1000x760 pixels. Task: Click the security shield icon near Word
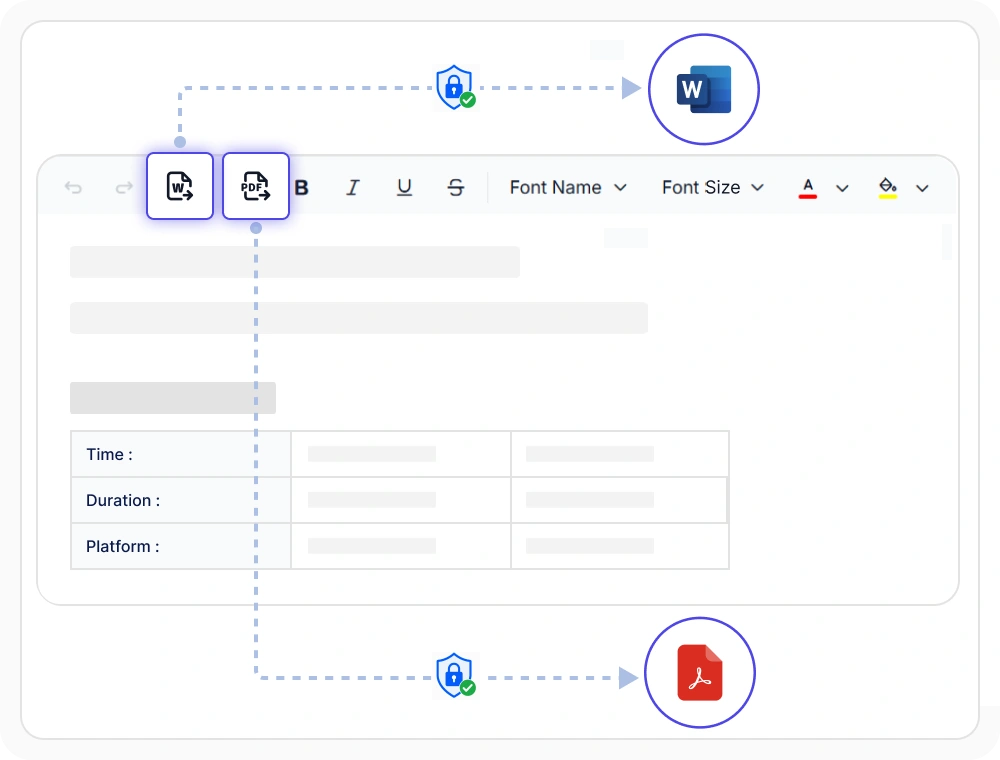[x=455, y=87]
